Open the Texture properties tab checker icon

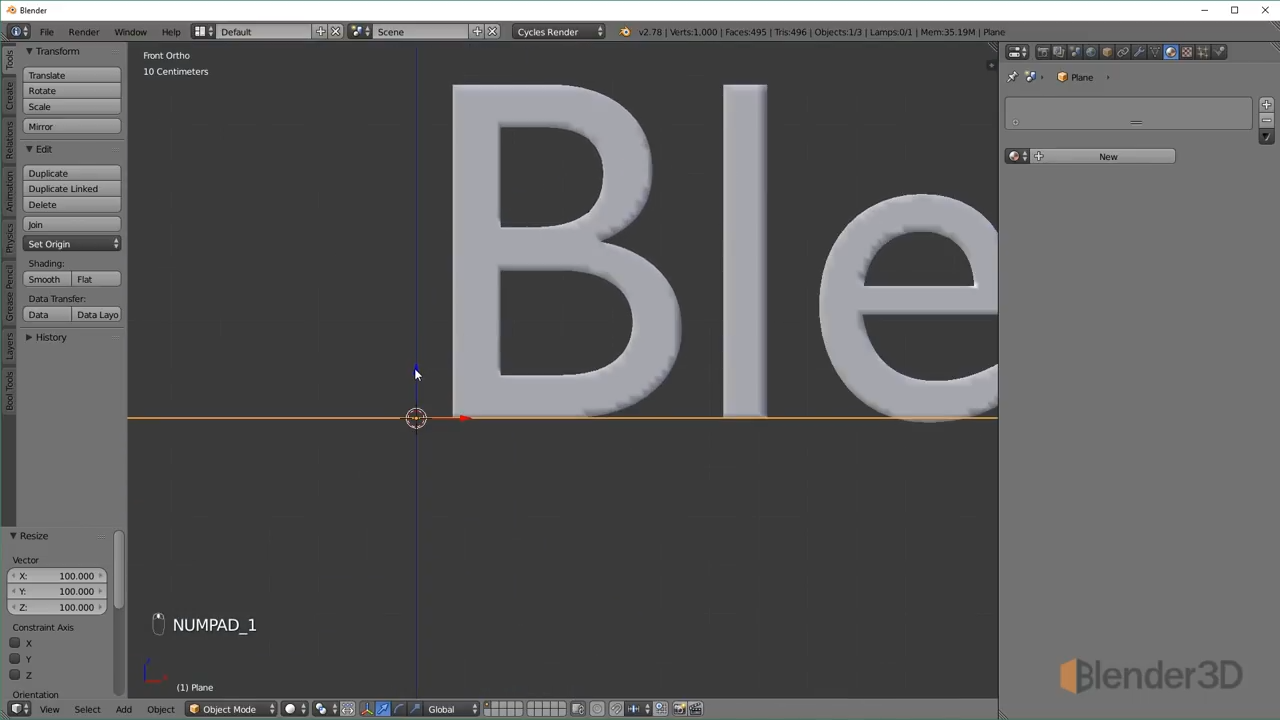click(x=1187, y=52)
